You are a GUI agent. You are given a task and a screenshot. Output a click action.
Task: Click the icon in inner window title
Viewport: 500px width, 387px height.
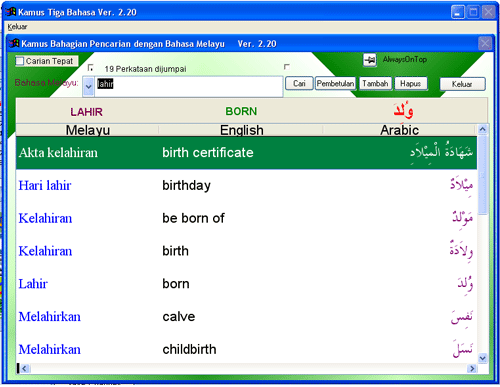point(14,43)
